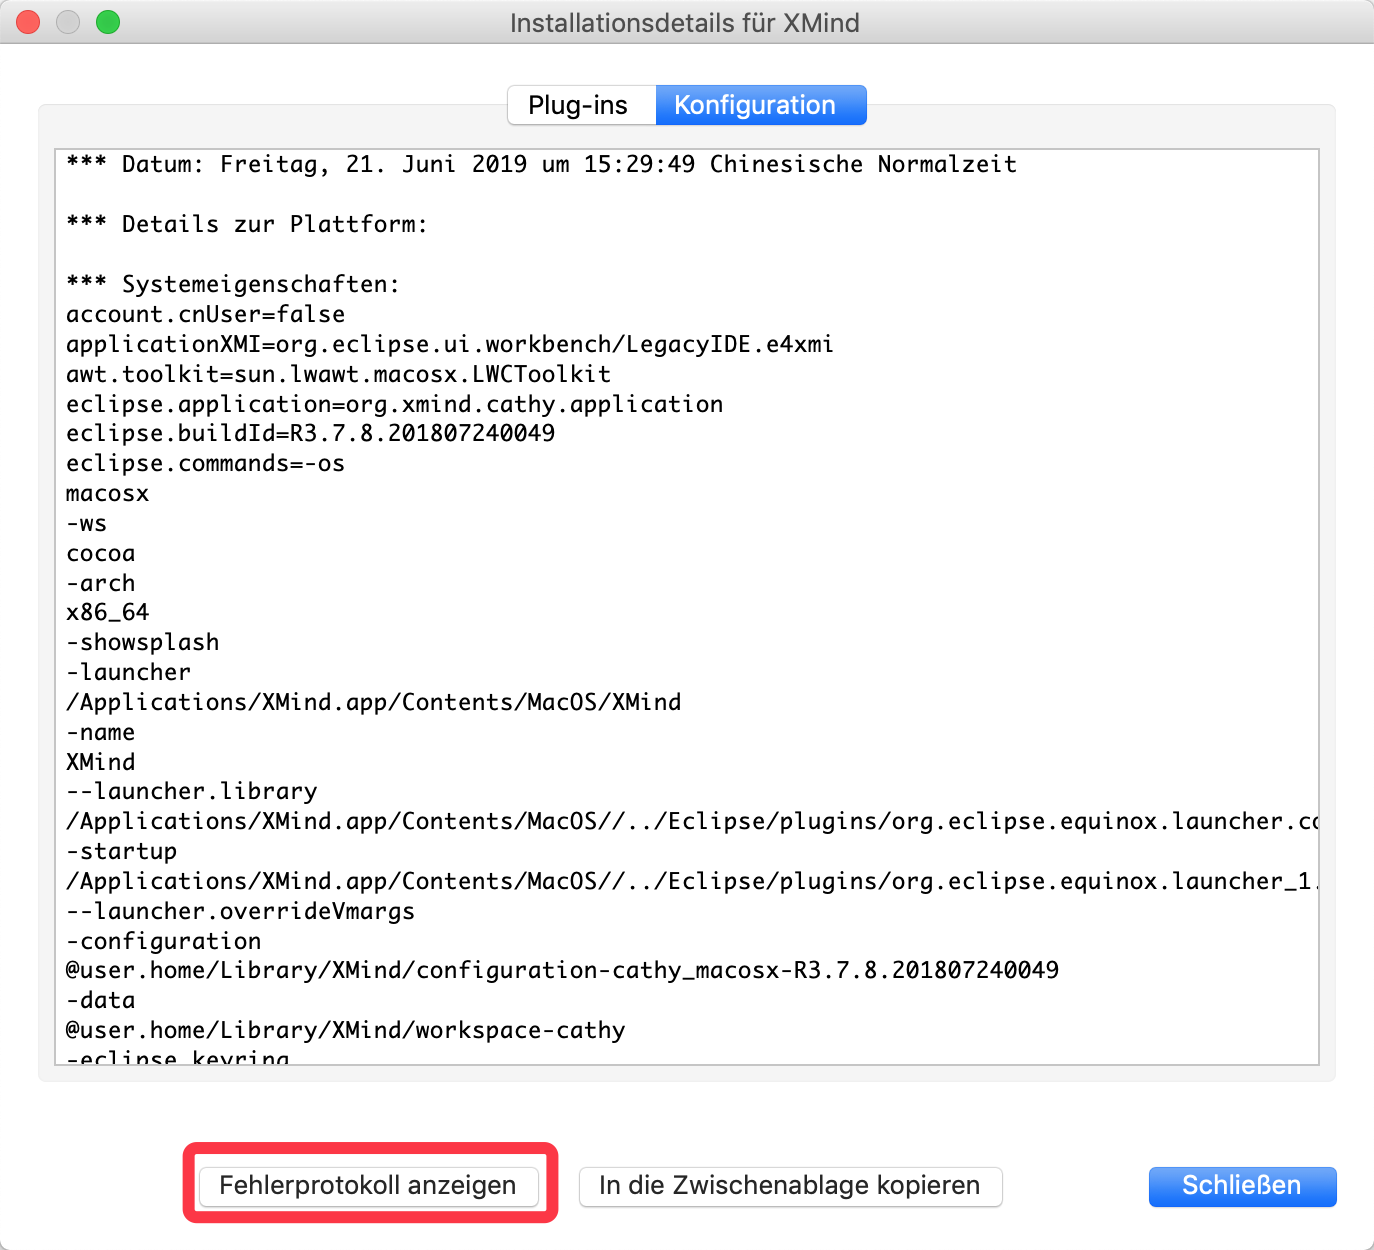Click the '-startup' line

121,851
